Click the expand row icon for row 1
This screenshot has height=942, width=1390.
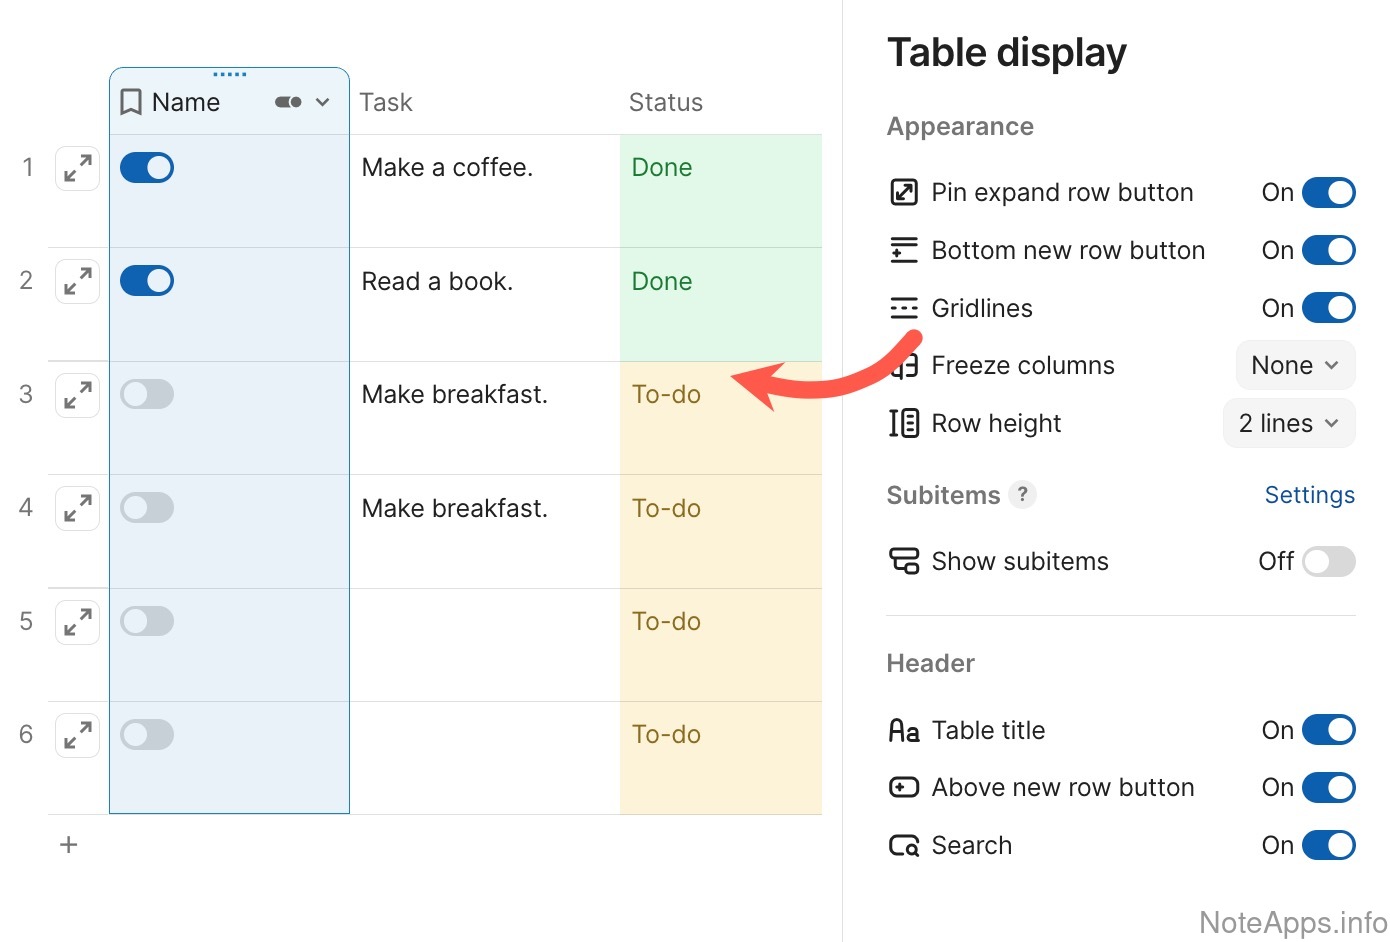tap(77, 168)
